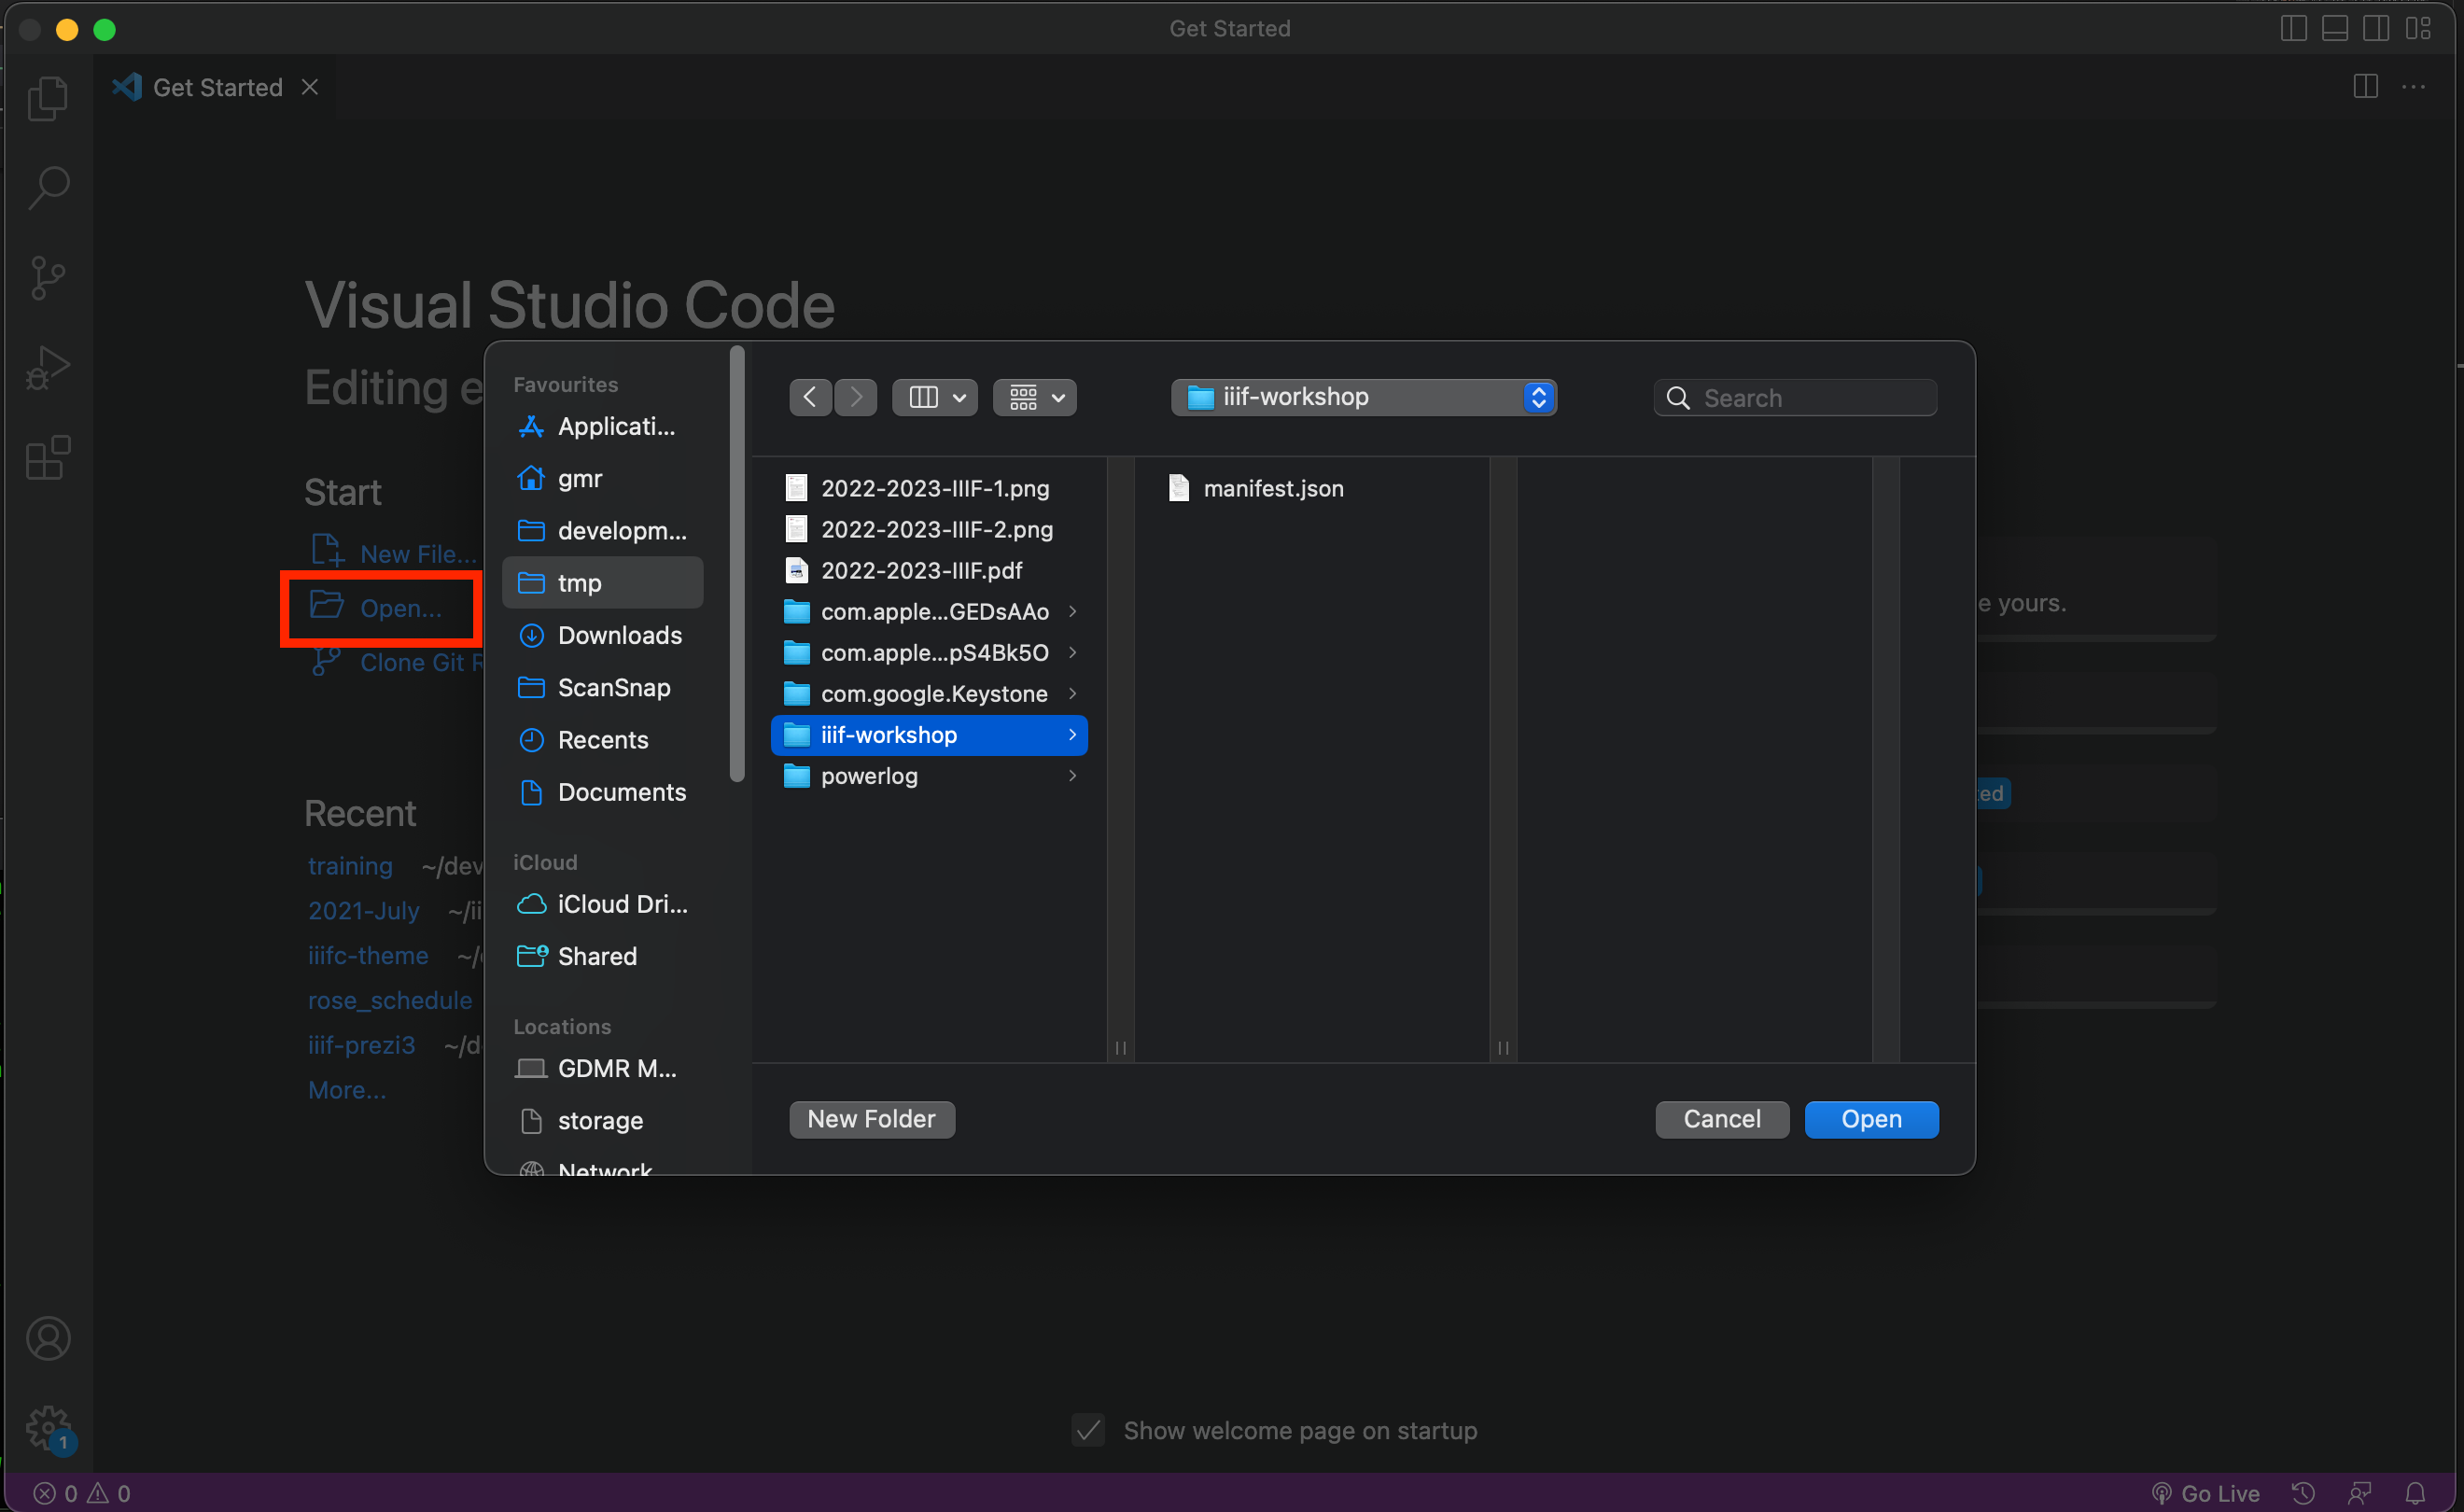Open the Search view in the activity bar
The image size is (2464, 1512).
48,187
